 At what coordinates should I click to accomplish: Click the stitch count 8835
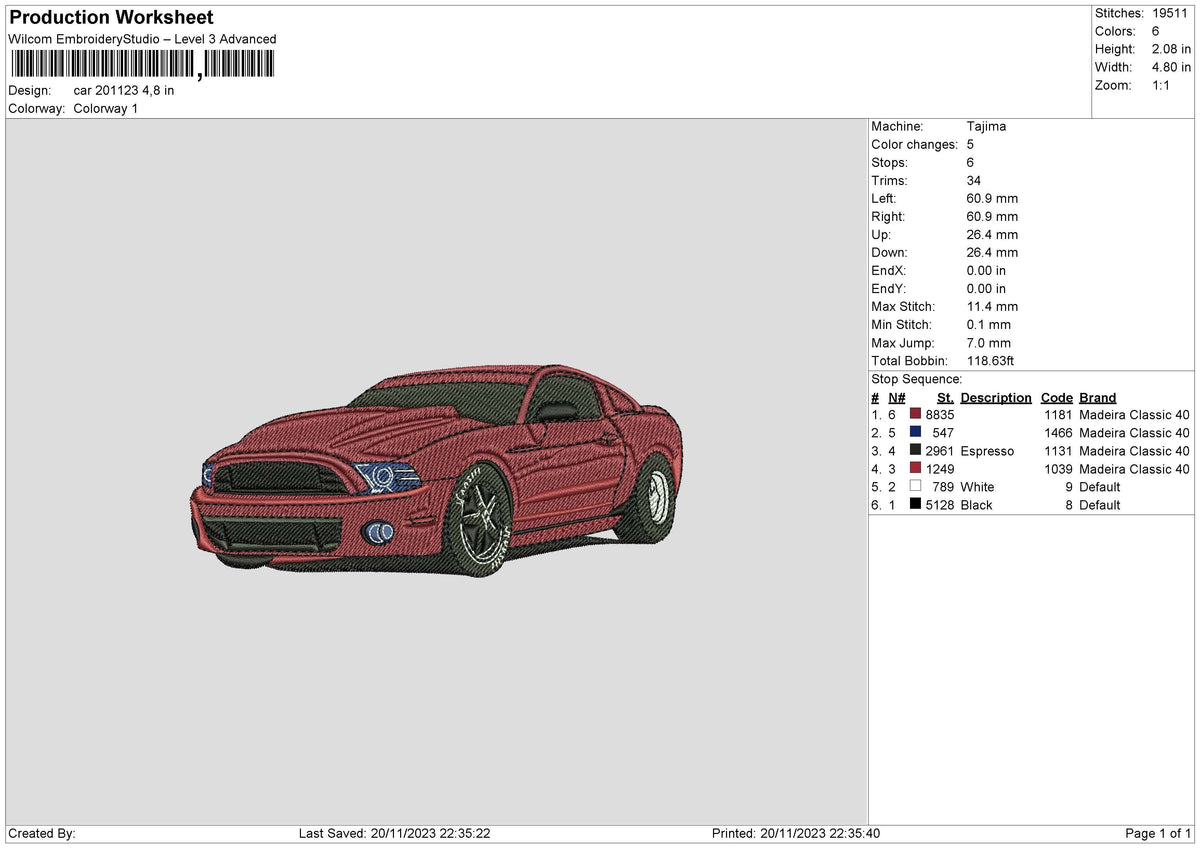coord(941,414)
